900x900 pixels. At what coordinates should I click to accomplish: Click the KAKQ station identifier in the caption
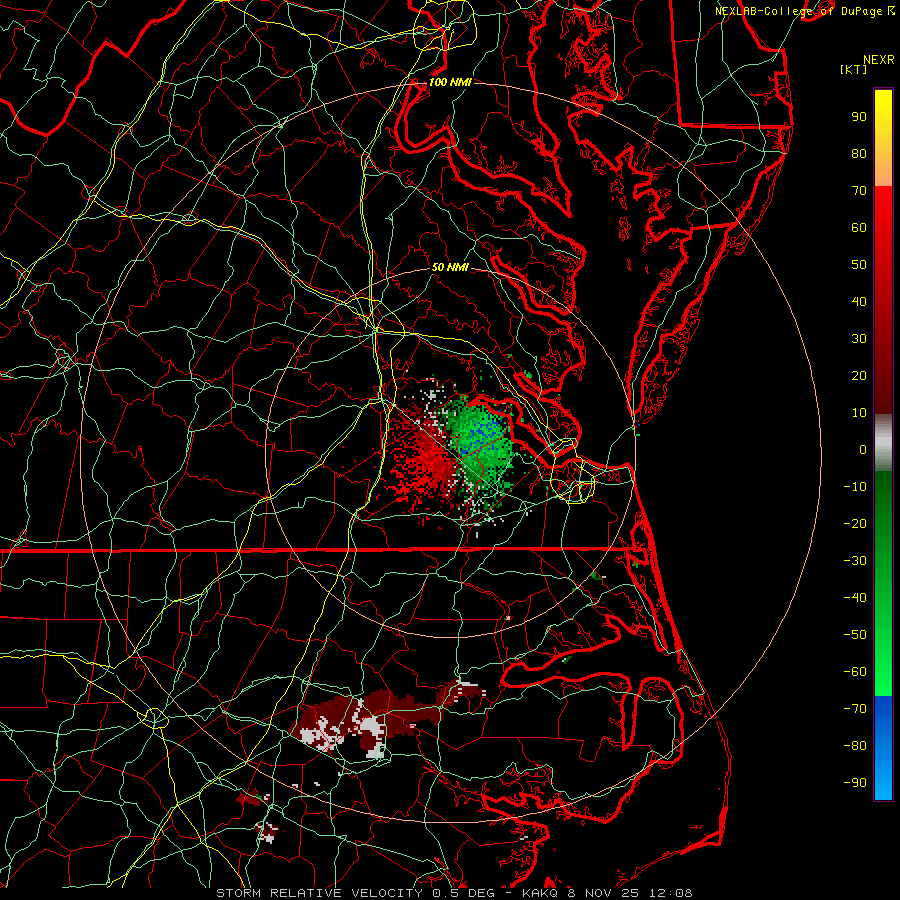click(x=542, y=893)
